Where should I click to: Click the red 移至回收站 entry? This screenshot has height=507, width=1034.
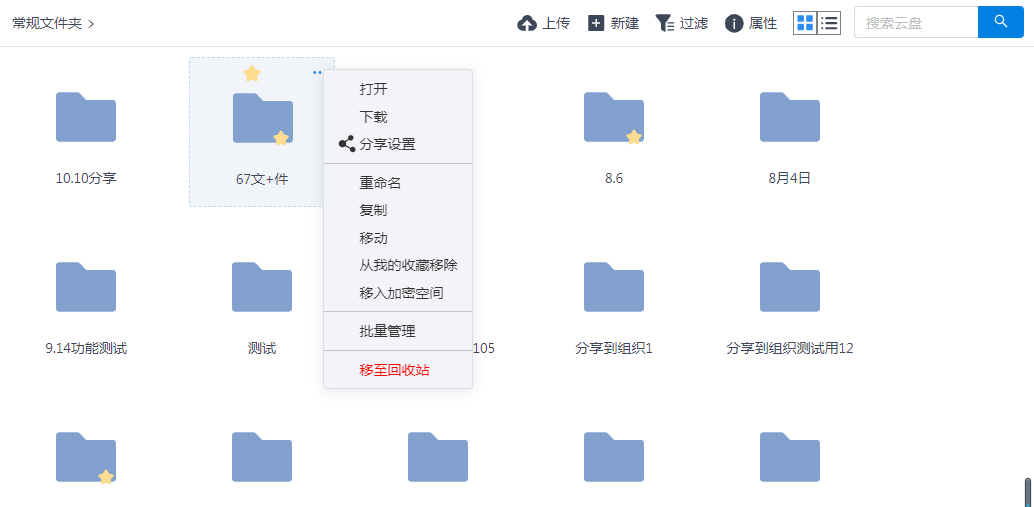pyautogui.click(x=398, y=370)
